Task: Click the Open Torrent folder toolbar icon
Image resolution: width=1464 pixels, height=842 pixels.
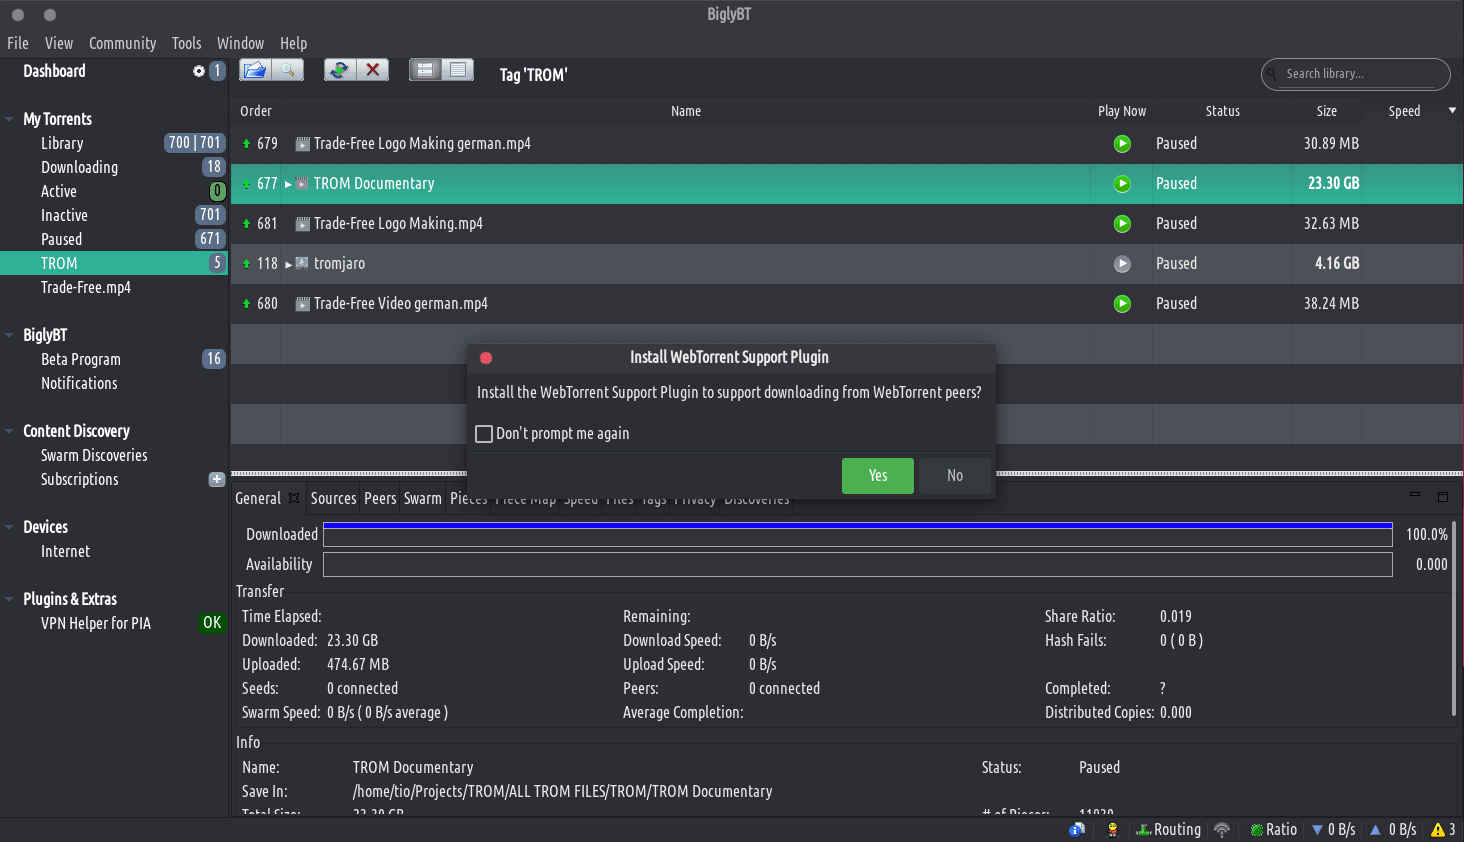Action: (x=255, y=70)
